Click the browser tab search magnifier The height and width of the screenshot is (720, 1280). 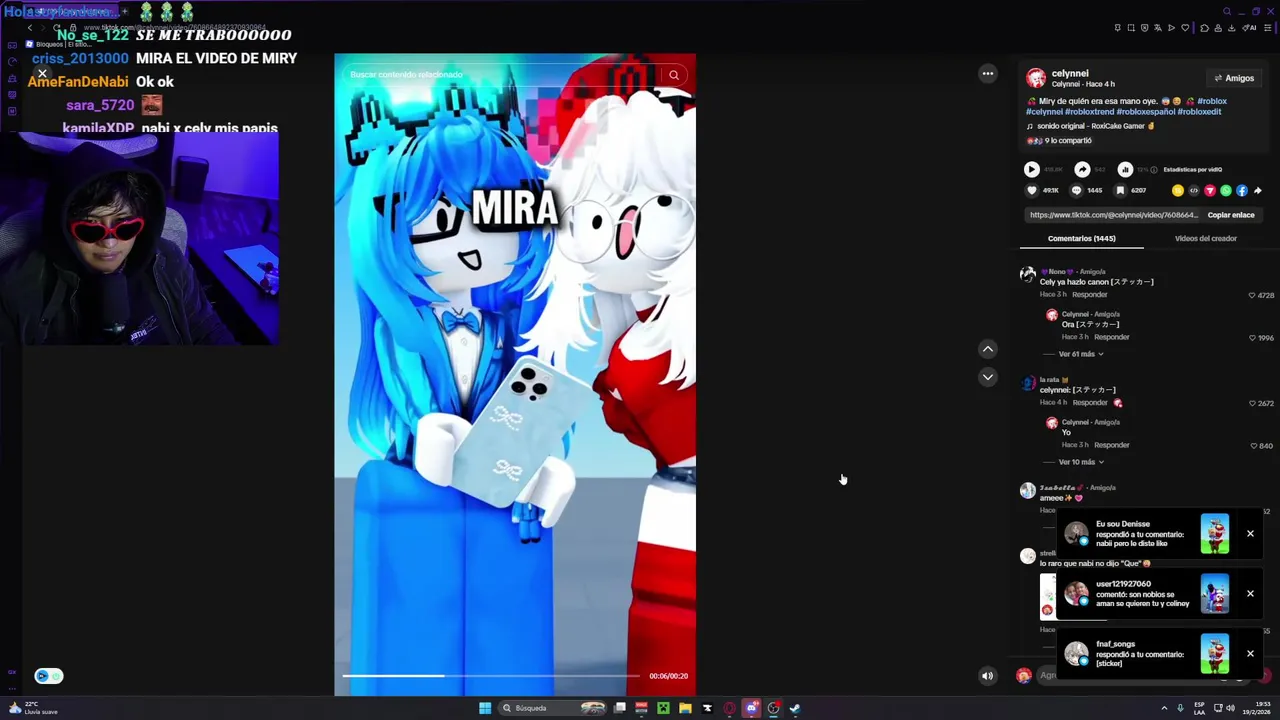(1227, 11)
